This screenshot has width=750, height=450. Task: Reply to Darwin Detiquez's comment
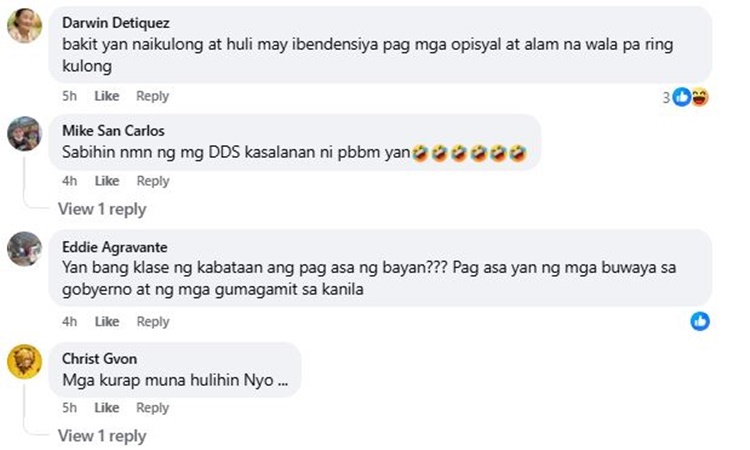pyautogui.click(x=153, y=96)
